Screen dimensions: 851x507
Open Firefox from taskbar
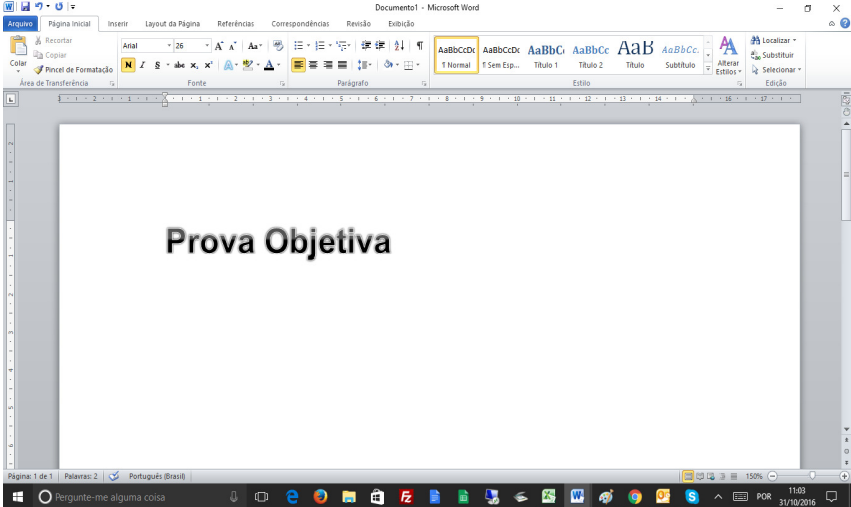320,496
